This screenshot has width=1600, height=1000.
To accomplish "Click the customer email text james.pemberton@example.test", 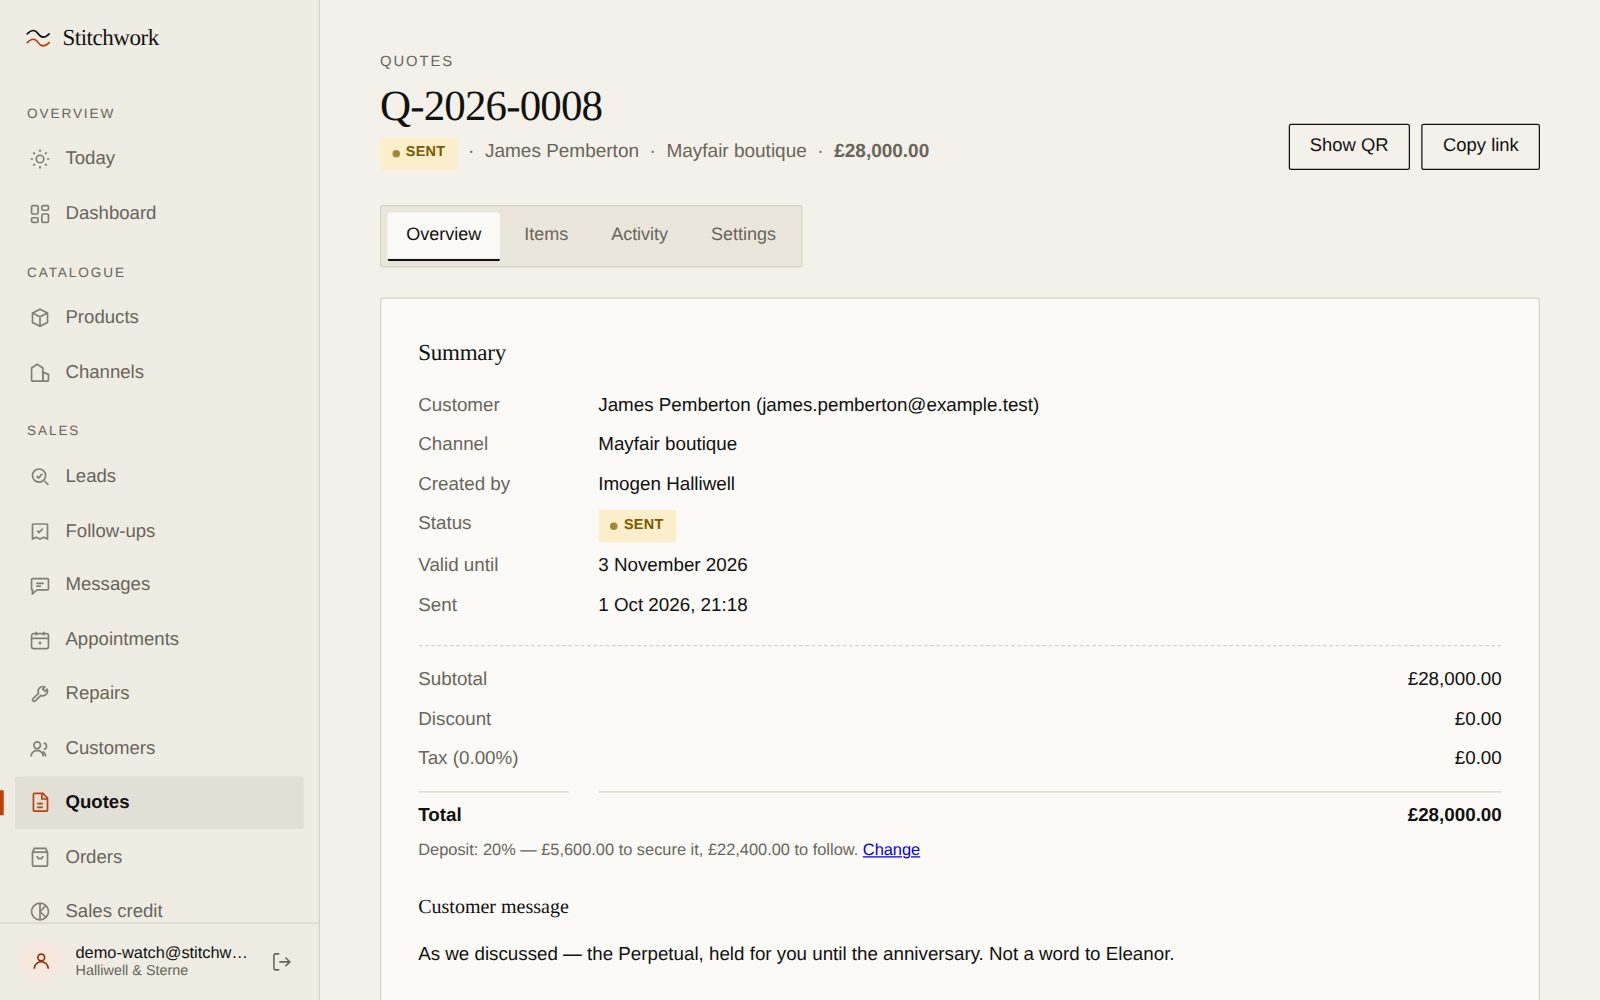I will click(x=897, y=405).
